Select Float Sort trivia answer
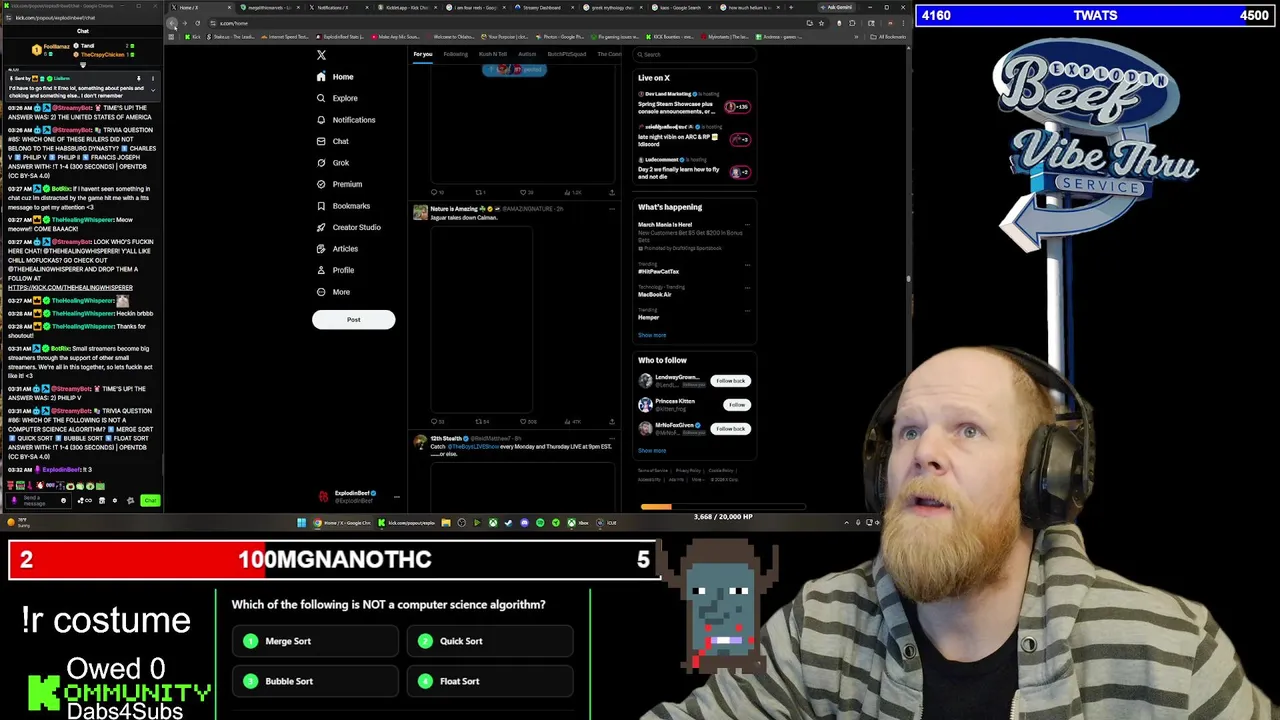Image resolution: width=1280 pixels, height=720 pixels. [490, 681]
